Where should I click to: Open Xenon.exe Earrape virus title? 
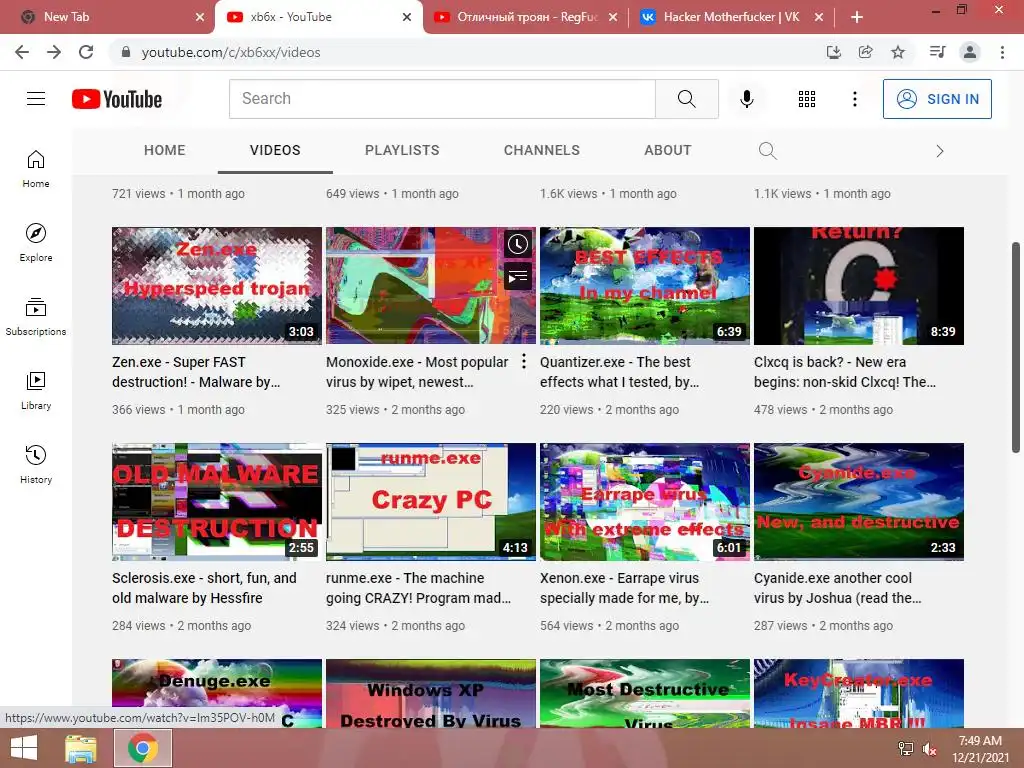click(624, 588)
